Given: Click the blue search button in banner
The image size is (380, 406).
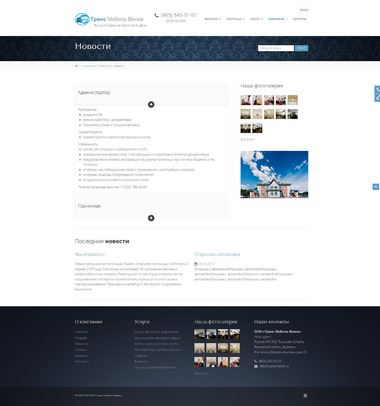Looking at the screenshot, I should coord(302,48).
